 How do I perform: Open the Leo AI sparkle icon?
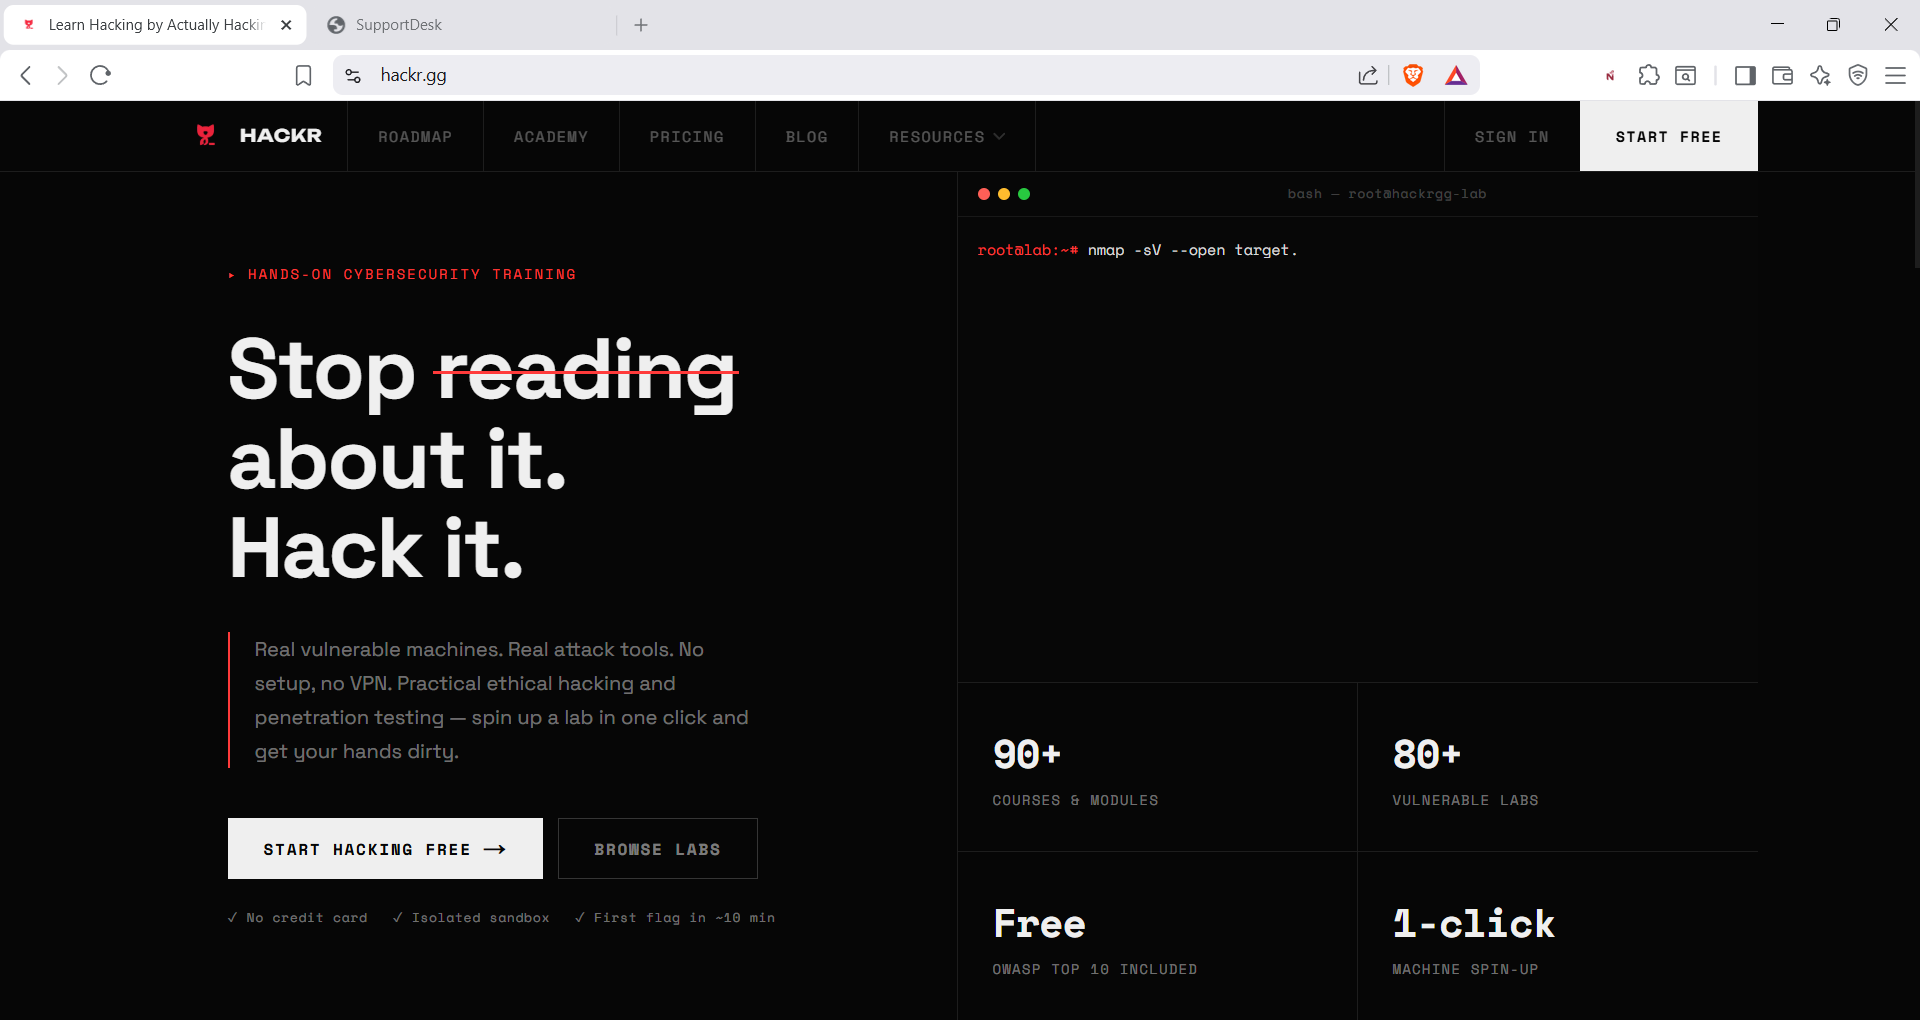pyautogui.click(x=1820, y=75)
